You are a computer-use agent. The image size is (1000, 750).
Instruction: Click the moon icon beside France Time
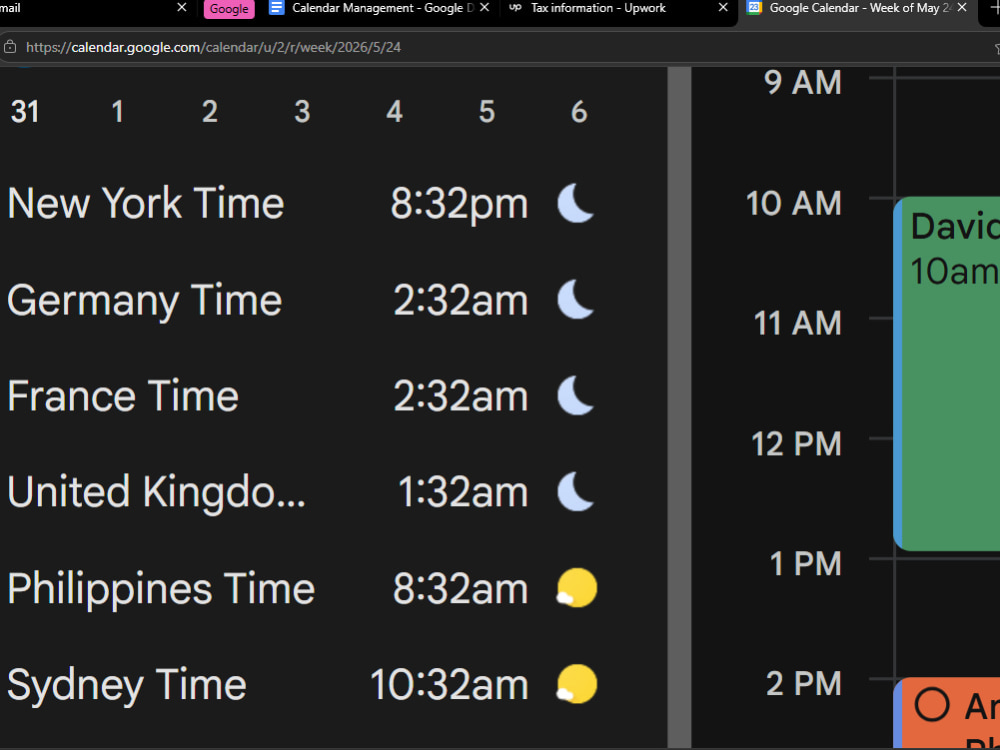576,396
